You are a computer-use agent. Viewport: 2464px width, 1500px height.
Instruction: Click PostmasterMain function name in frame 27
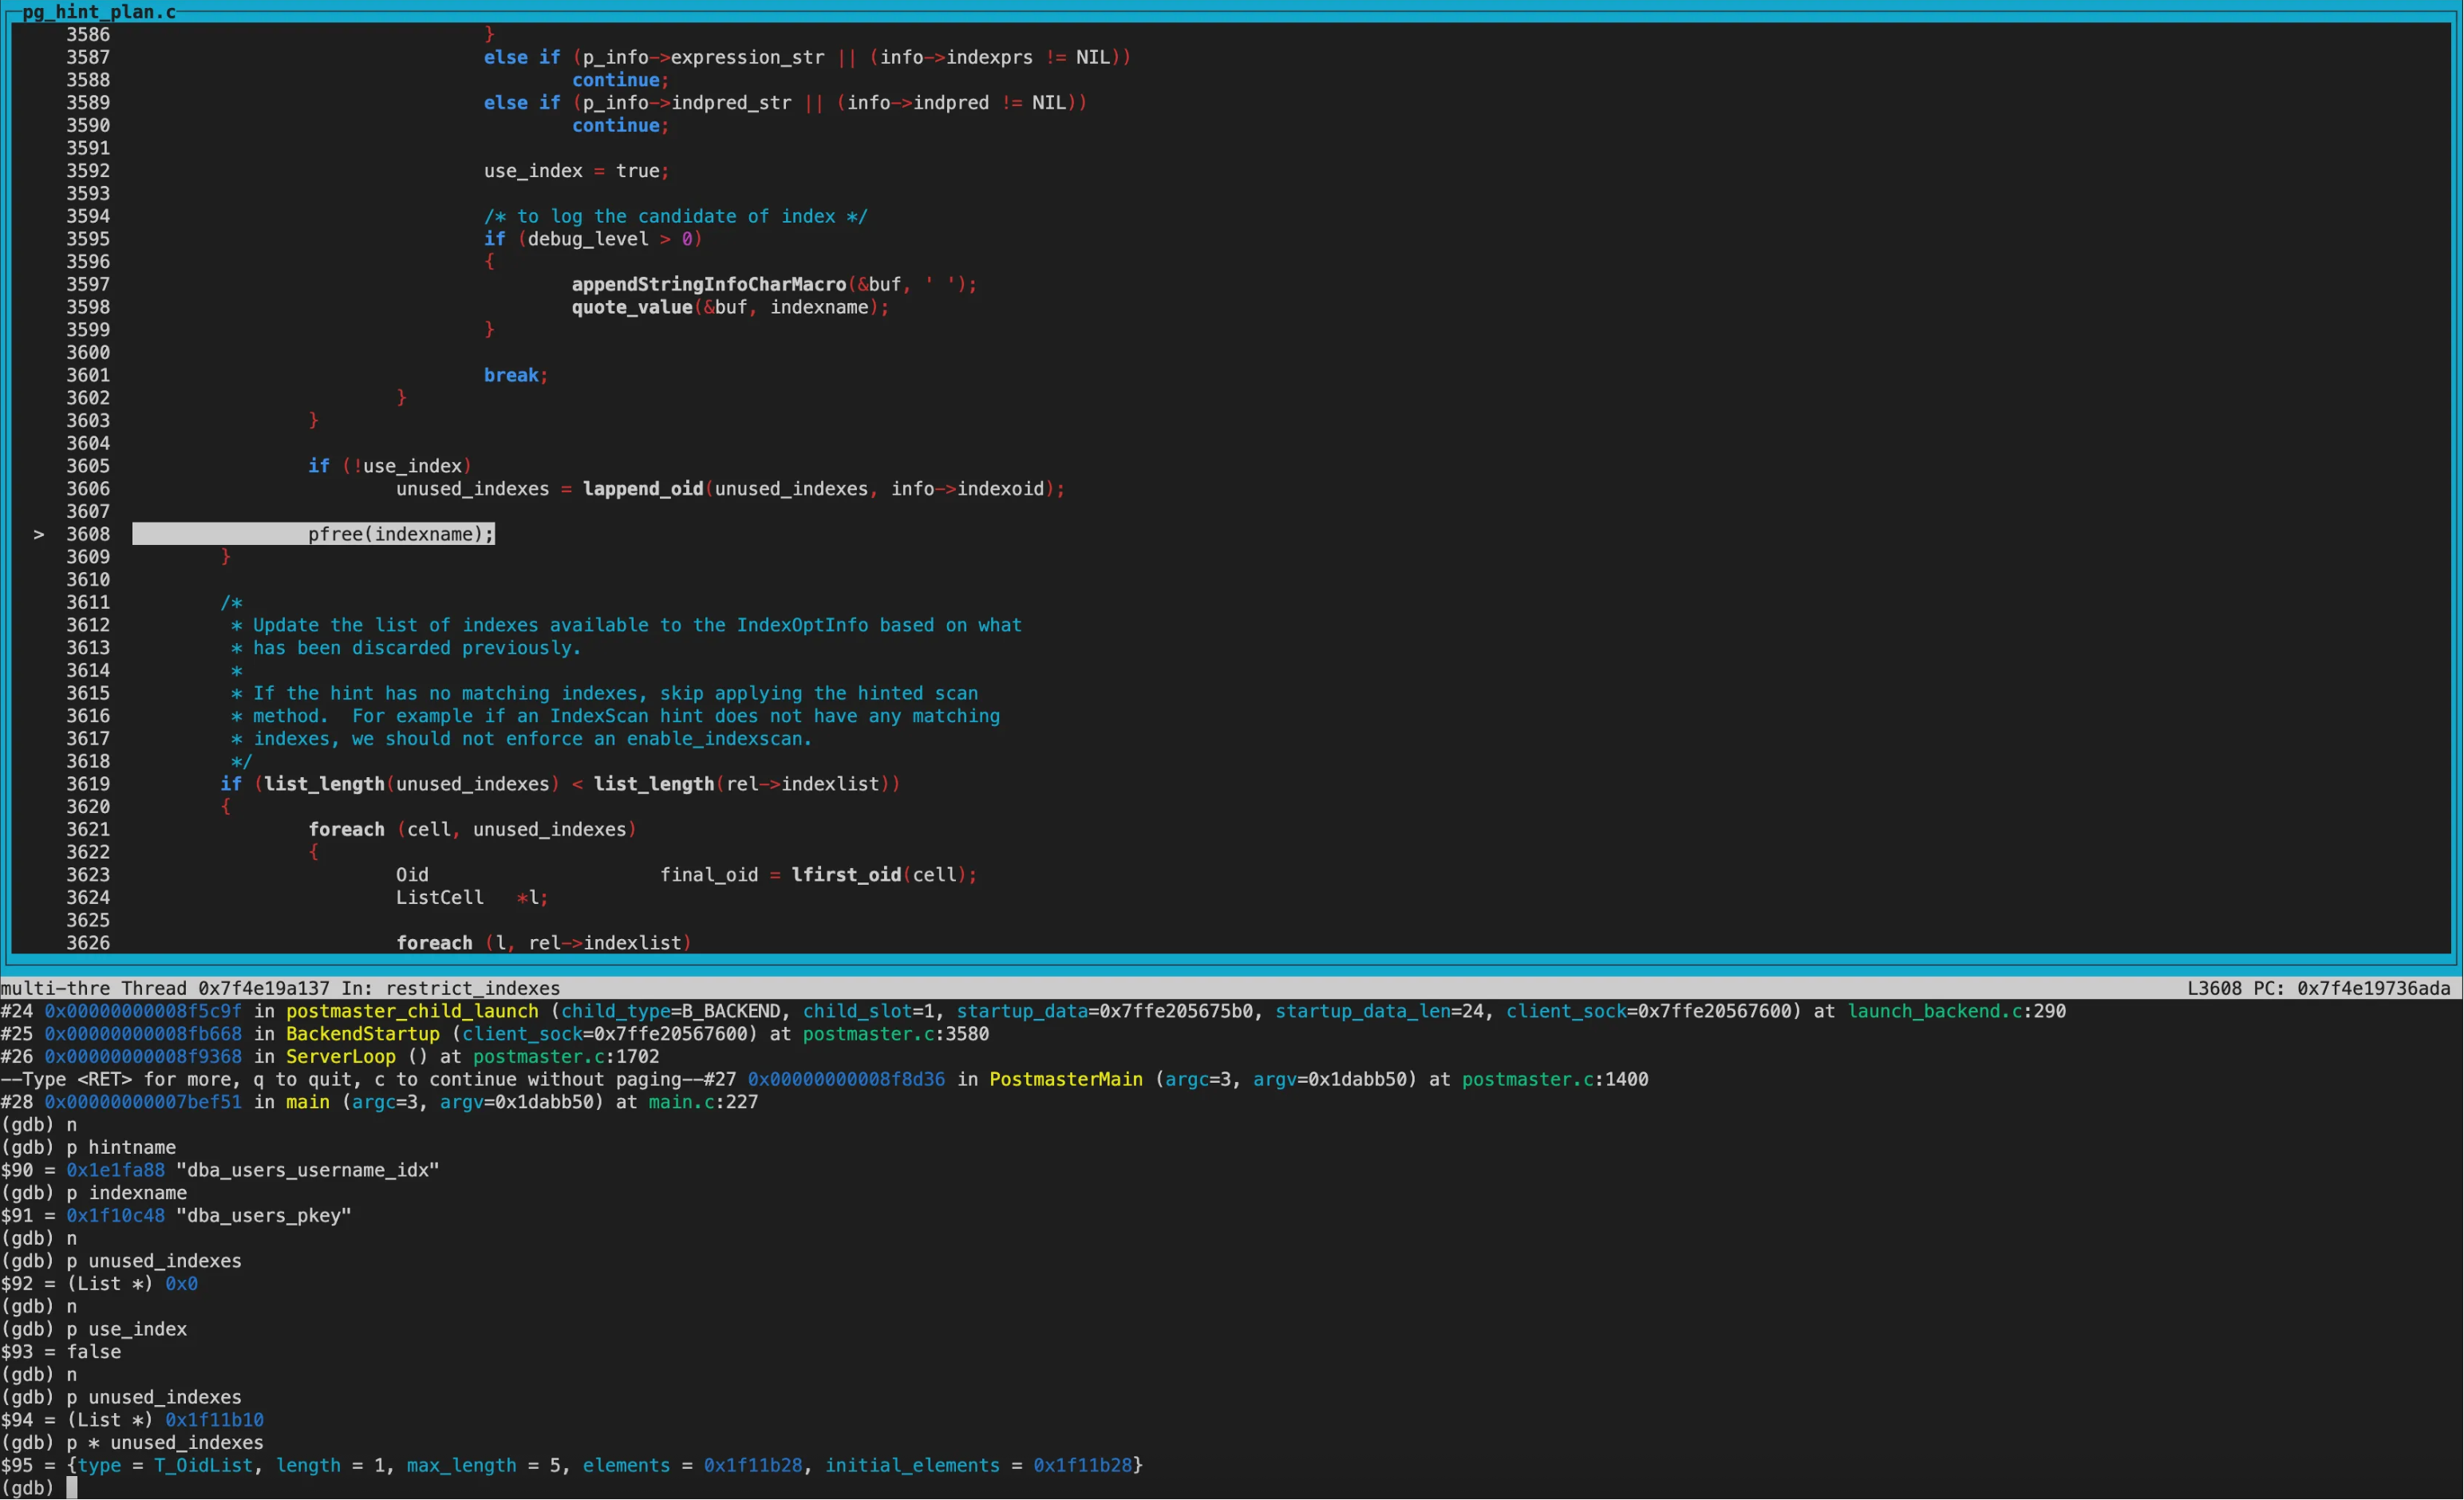click(1065, 1079)
